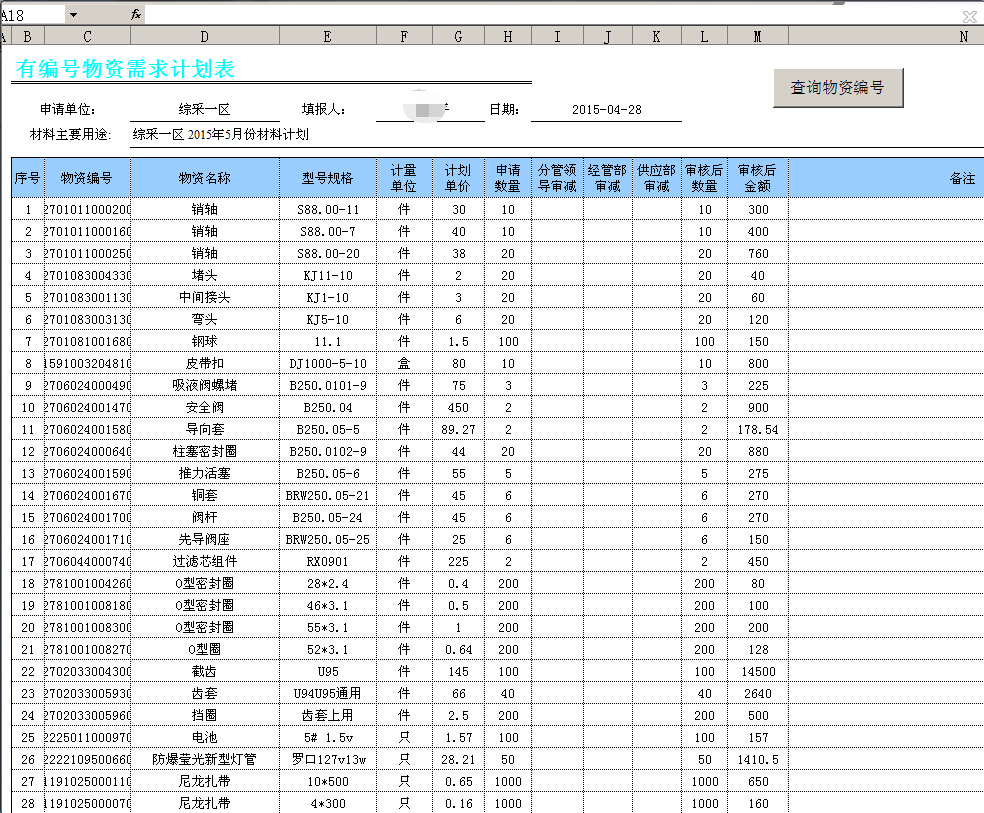The width and height of the screenshot is (984, 813).
Task: Click the fx insert function icon
Action: [136, 15]
